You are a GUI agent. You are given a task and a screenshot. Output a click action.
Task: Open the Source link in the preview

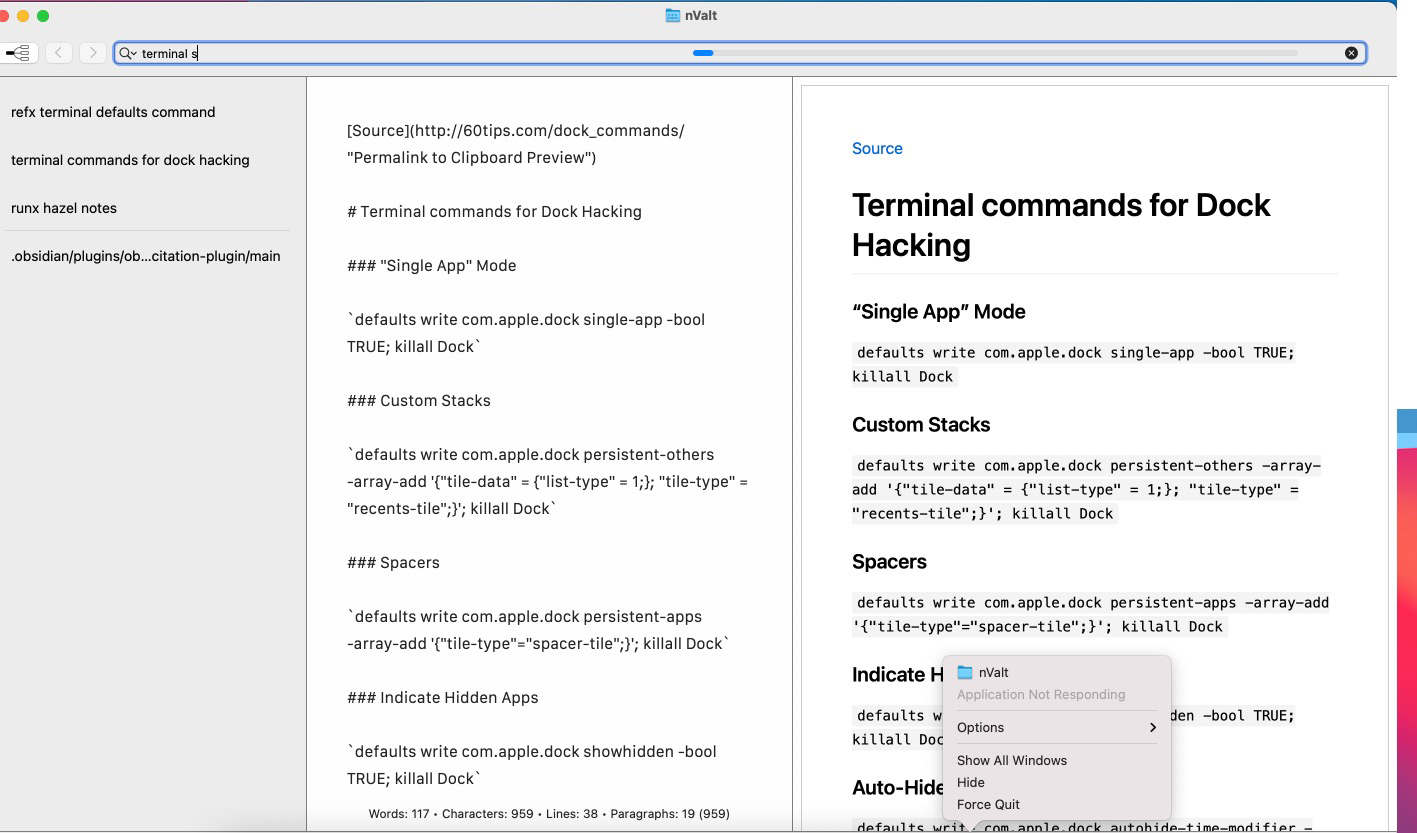877,149
